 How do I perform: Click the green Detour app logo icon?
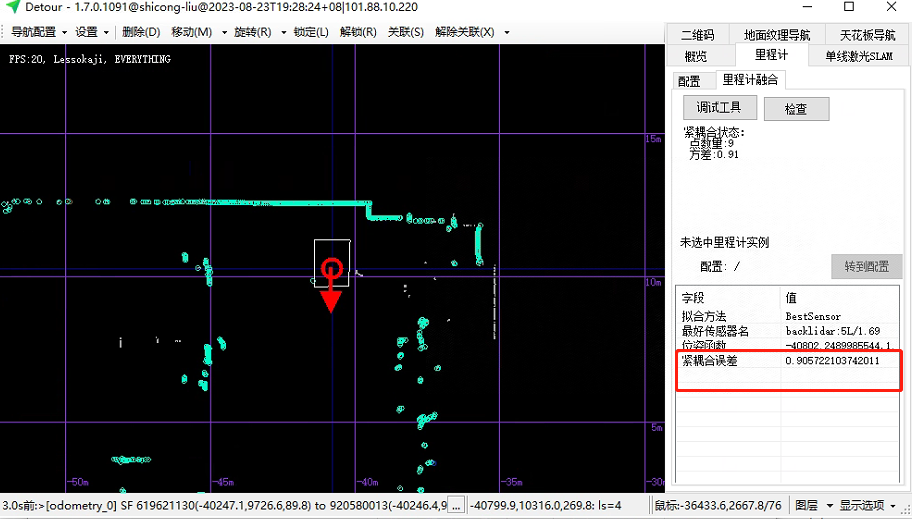tap(13, 8)
